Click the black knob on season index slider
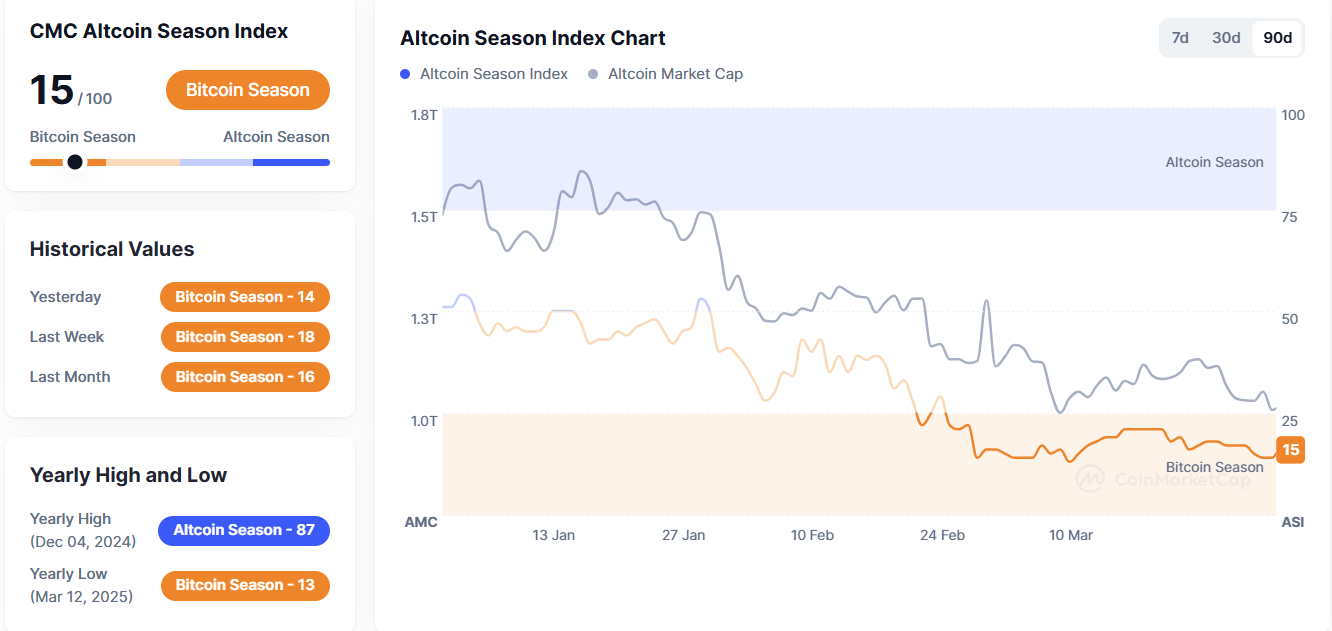This screenshot has height=631, width=1332. click(74, 162)
